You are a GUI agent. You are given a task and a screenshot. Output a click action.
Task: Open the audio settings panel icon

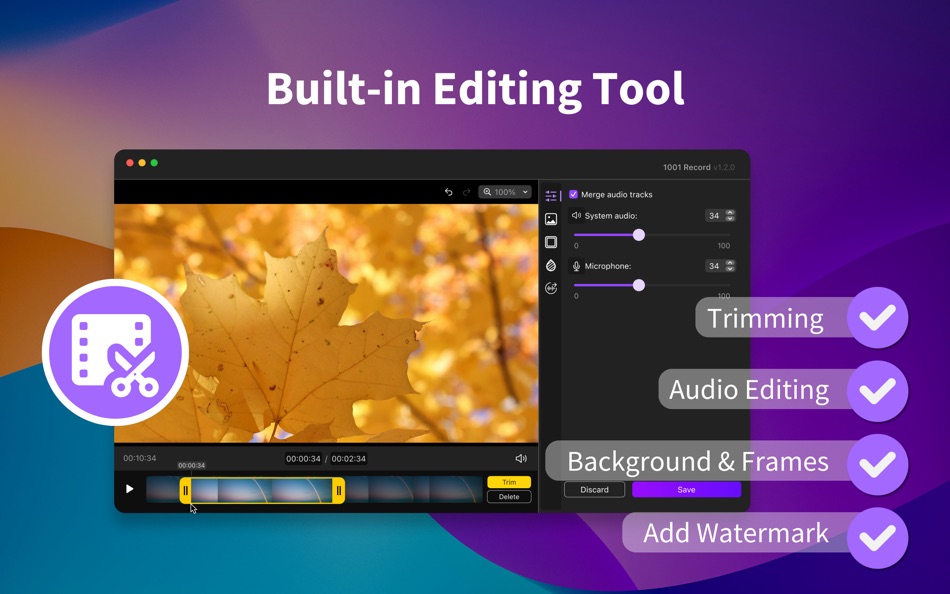pos(551,195)
